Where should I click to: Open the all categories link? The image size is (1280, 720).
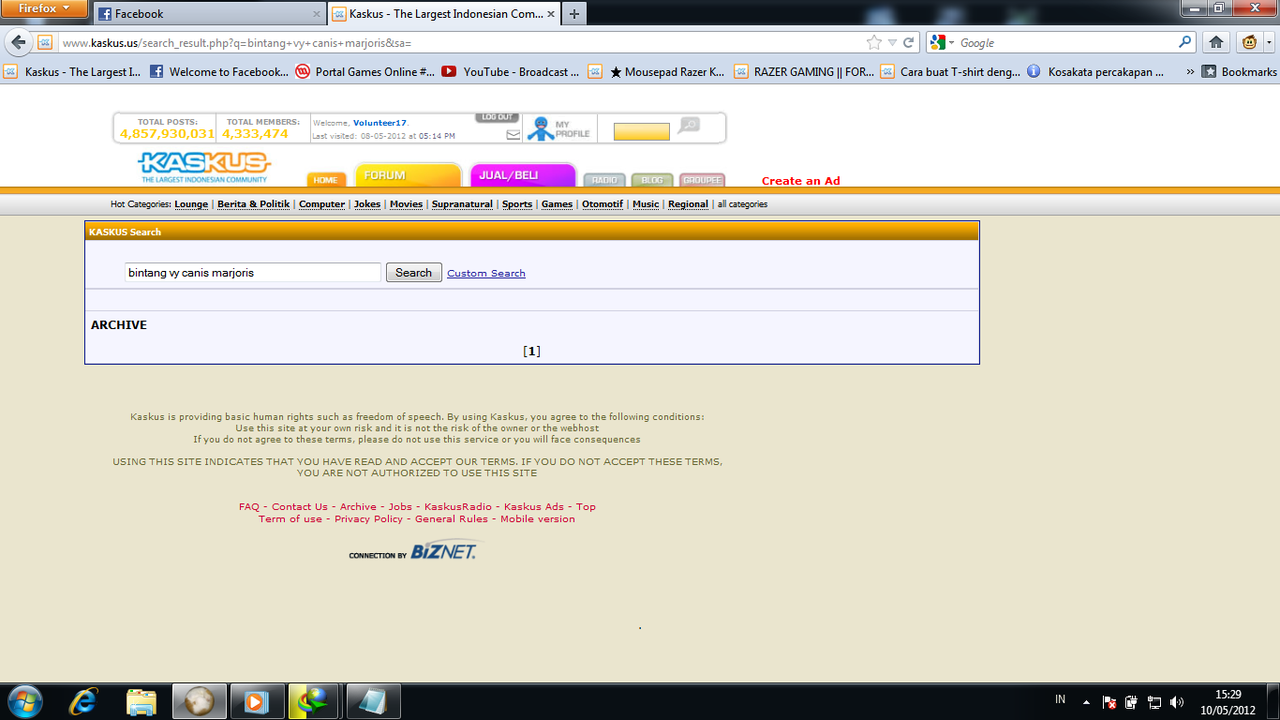pyautogui.click(x=742, y=204)
